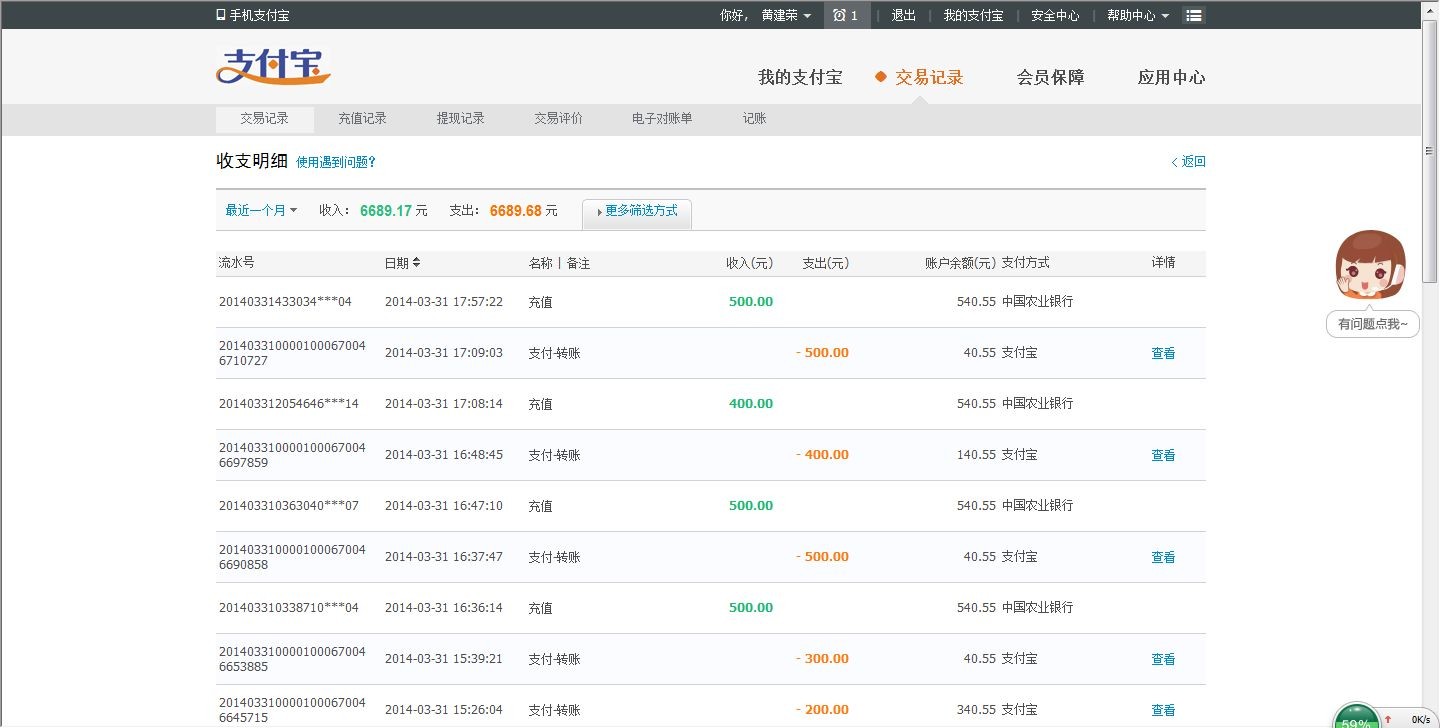
Task: Switch to the 充值记录 tab
Action: pos(362,118)
